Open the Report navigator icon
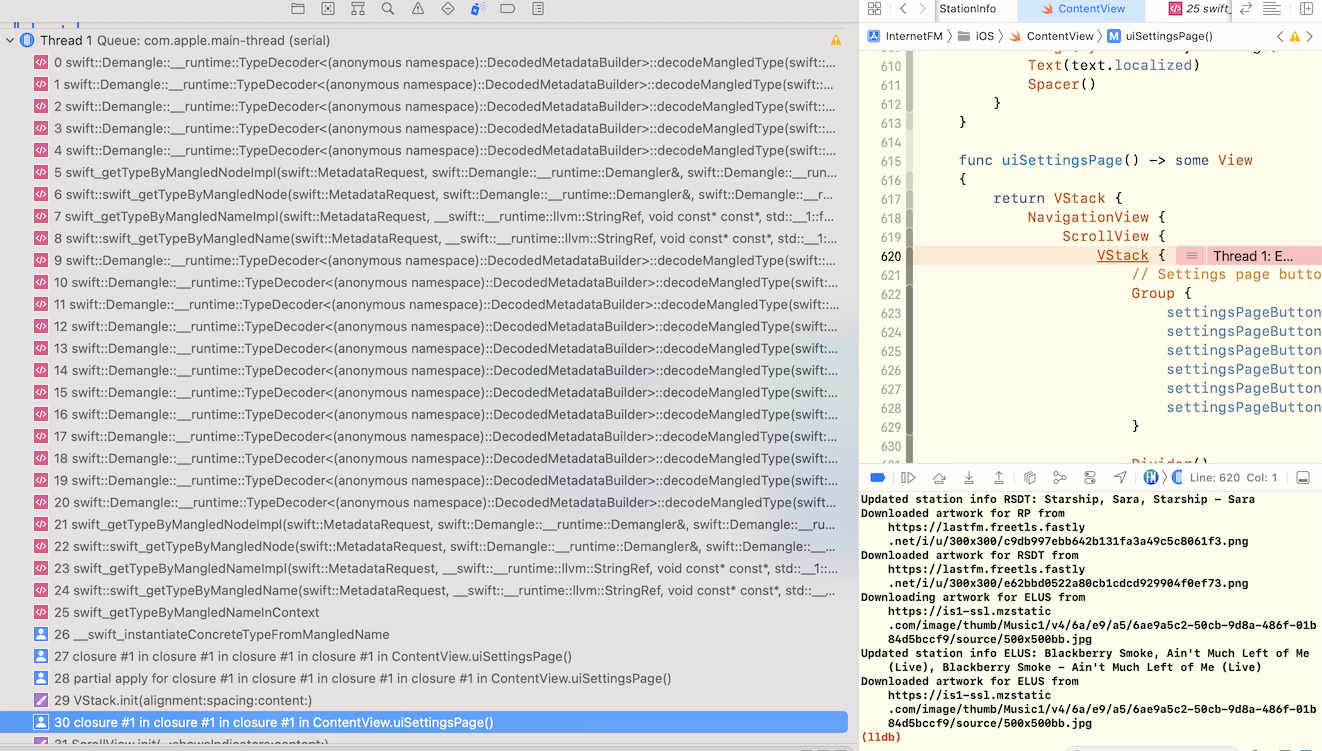Screen dimensions: 1322x751 tap(538, 9)
